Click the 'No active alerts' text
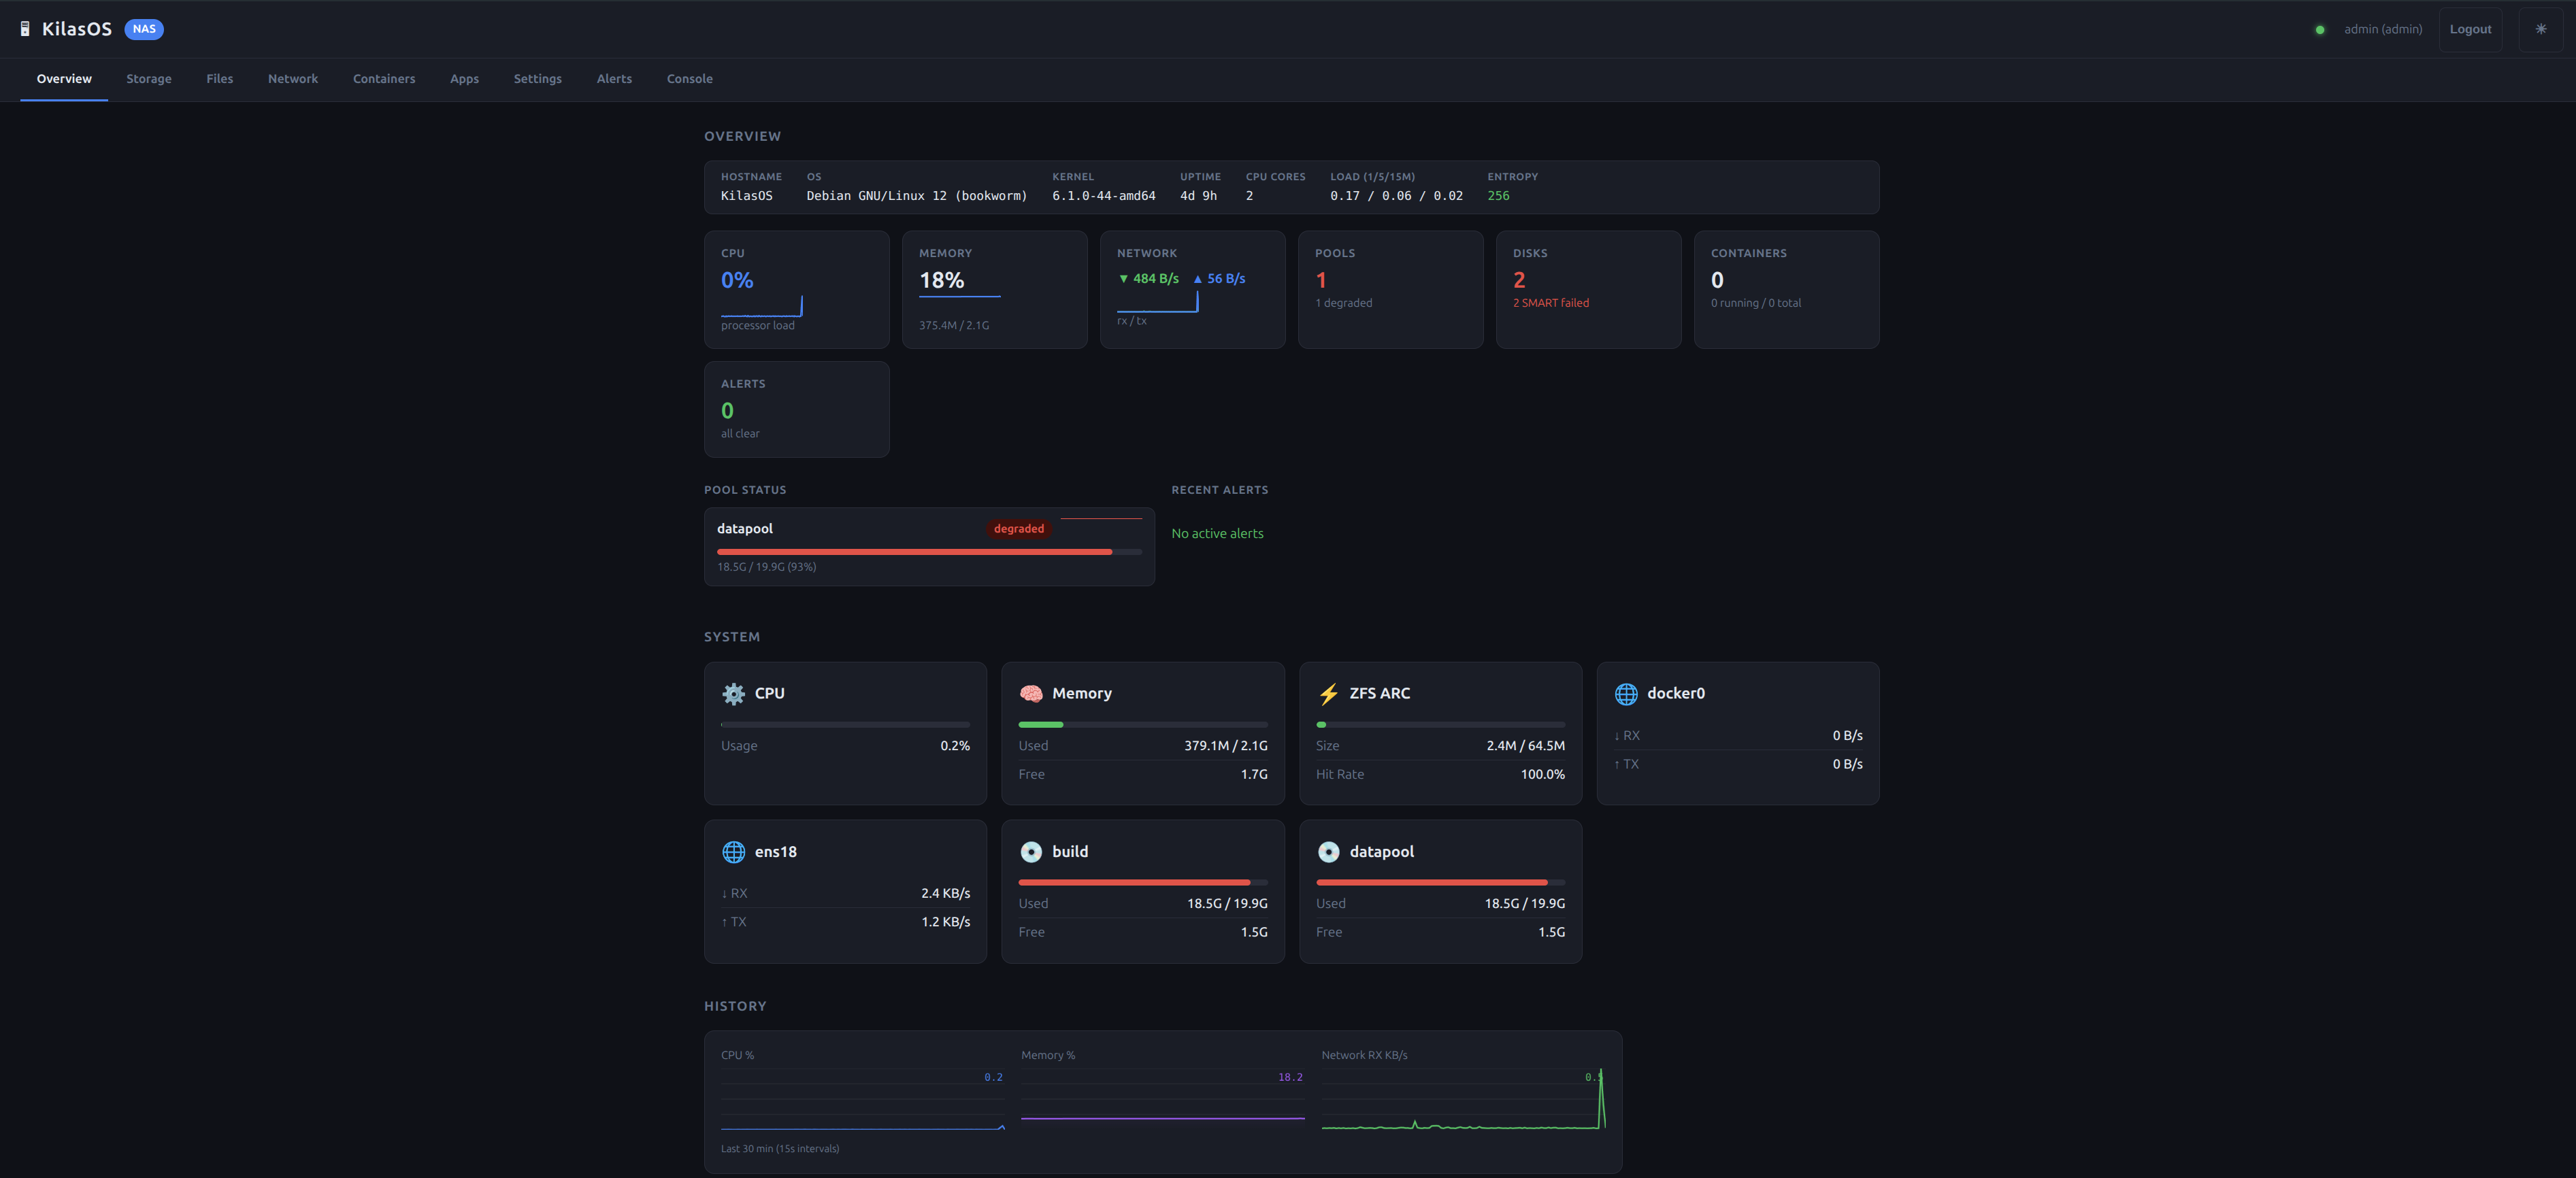The width and height of the screenshot is (2576, 1178). (x=1217, y=534)
